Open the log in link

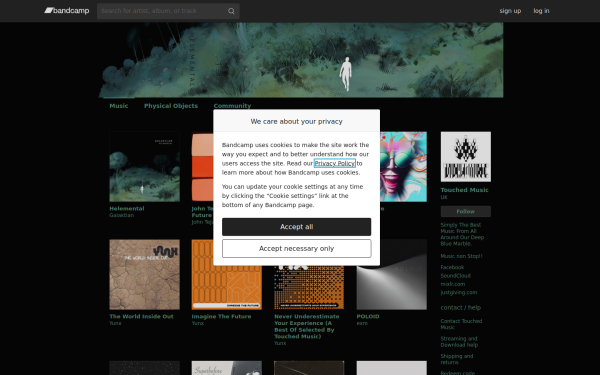click(541, 11)
